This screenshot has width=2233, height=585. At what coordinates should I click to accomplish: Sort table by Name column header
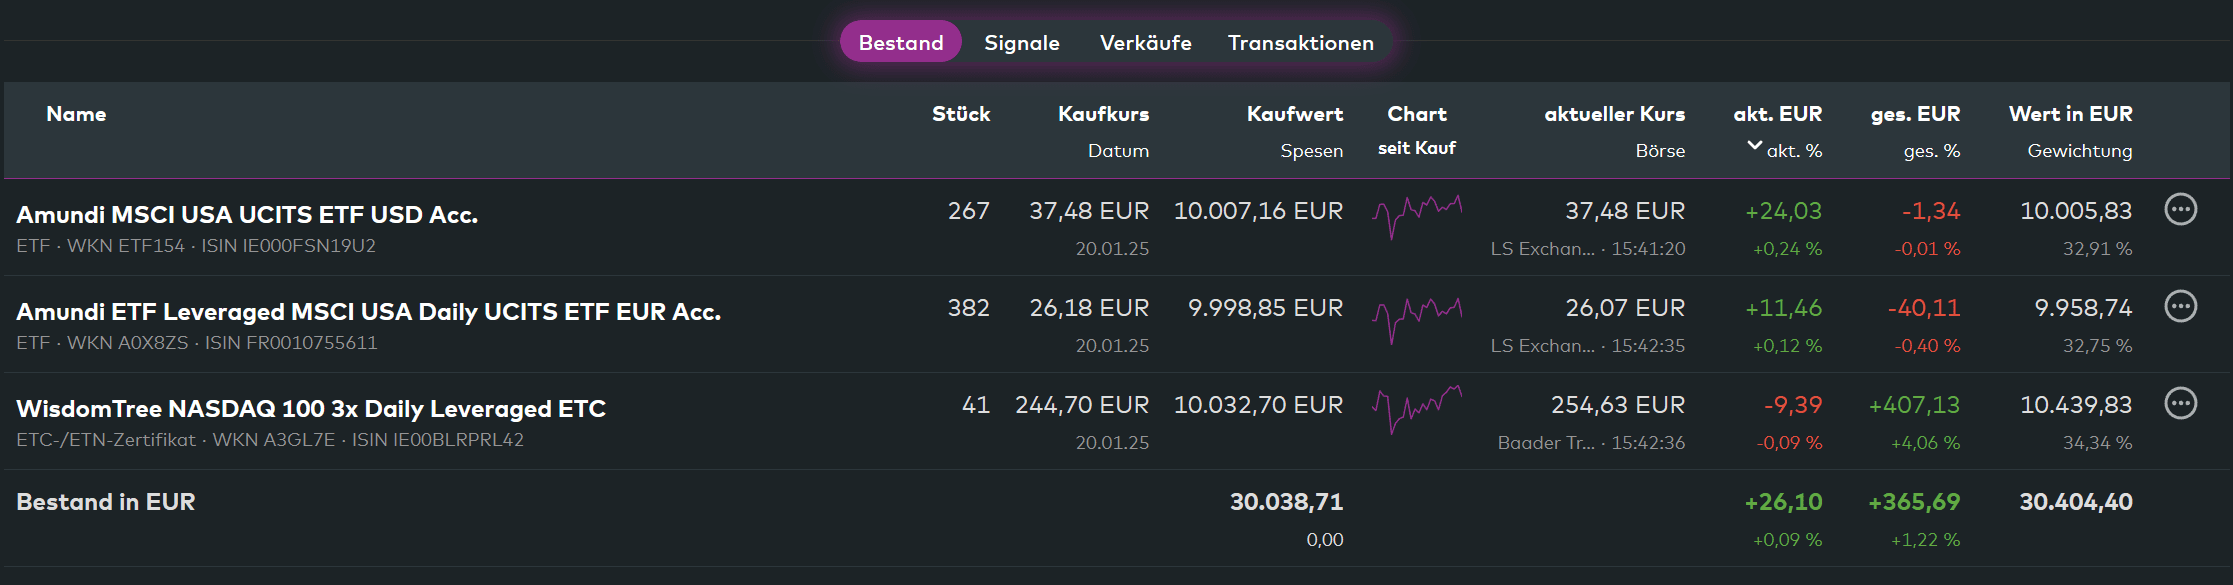[76, 114]
